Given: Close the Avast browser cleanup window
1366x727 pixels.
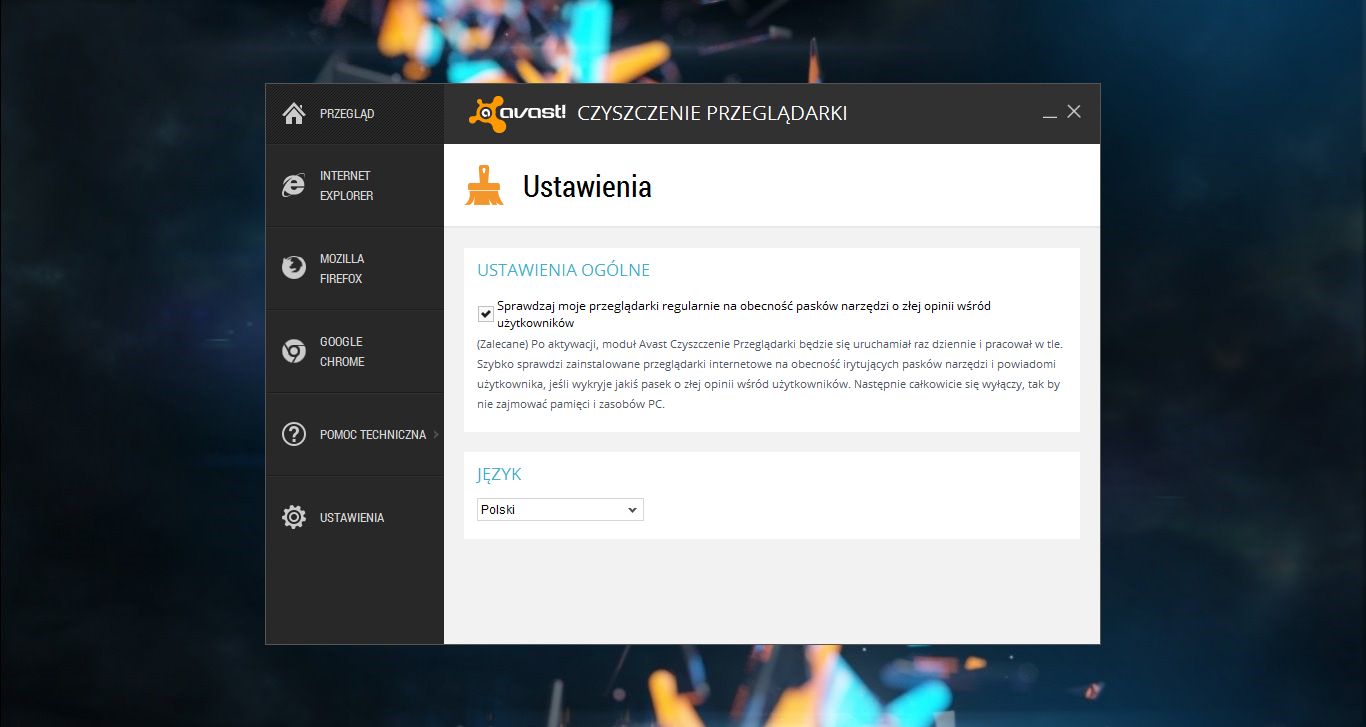Looking at the screenshot, I should point(1074,112).
